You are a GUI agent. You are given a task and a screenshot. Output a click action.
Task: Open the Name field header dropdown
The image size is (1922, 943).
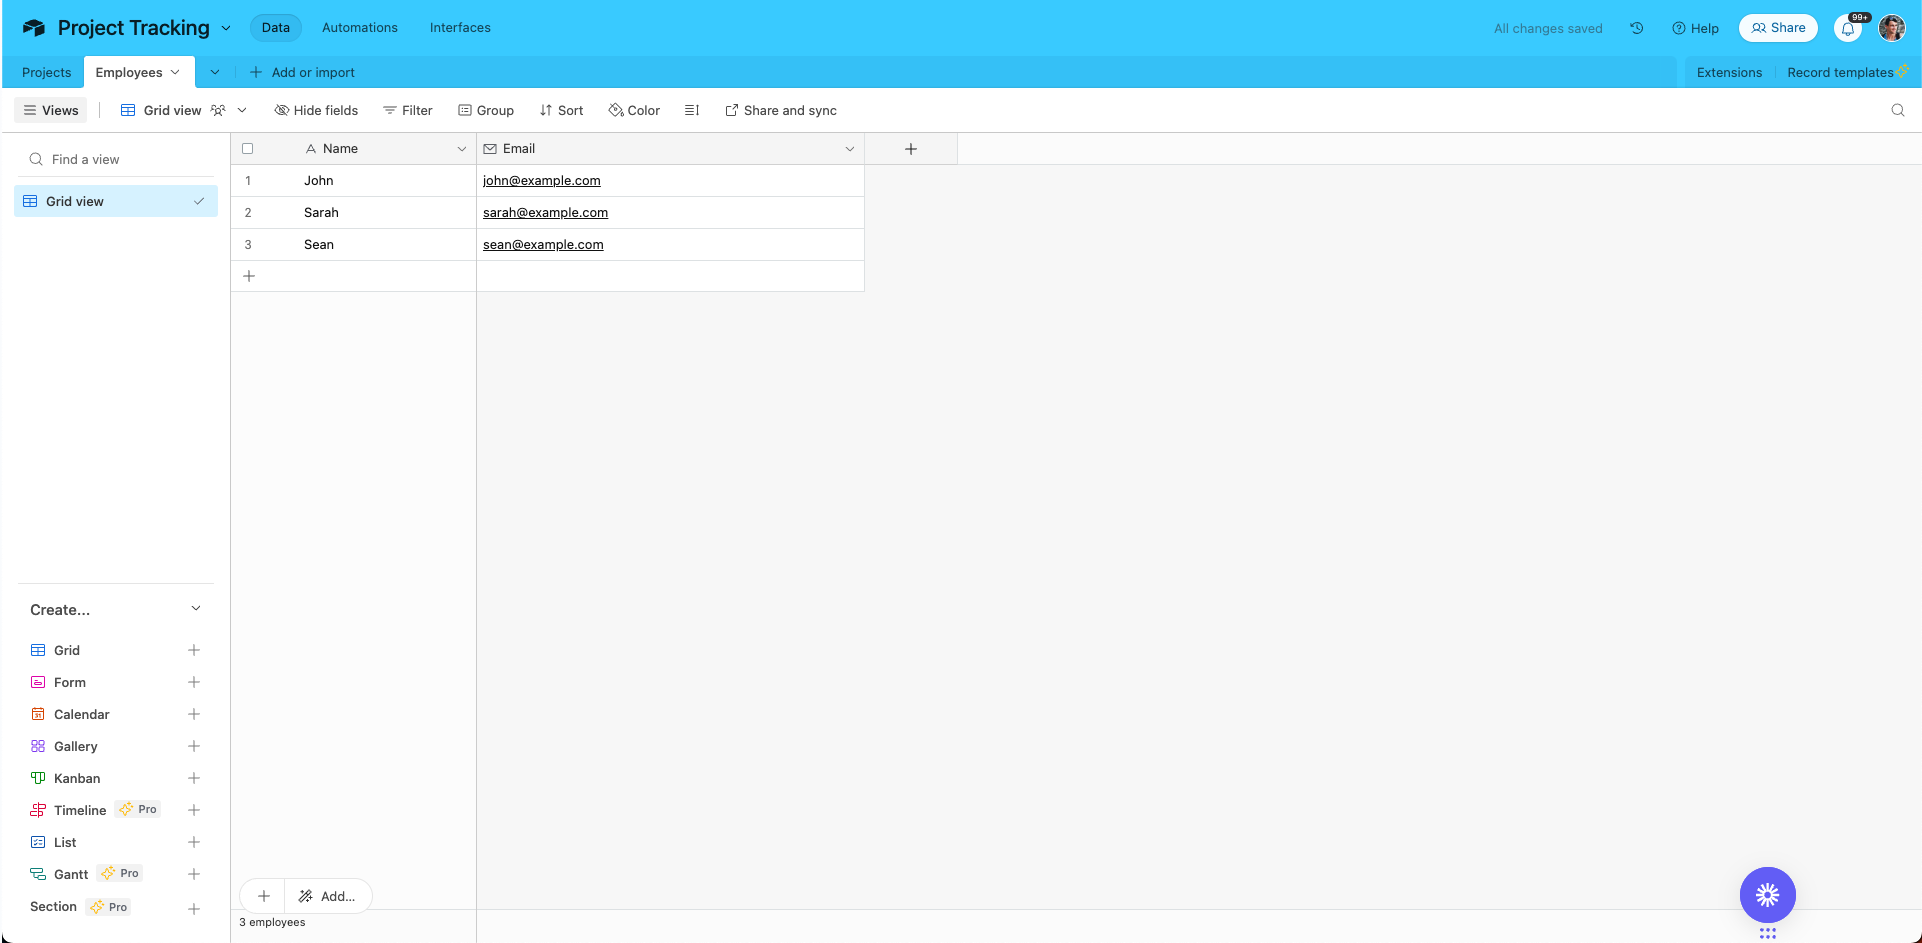pos(462,148)
